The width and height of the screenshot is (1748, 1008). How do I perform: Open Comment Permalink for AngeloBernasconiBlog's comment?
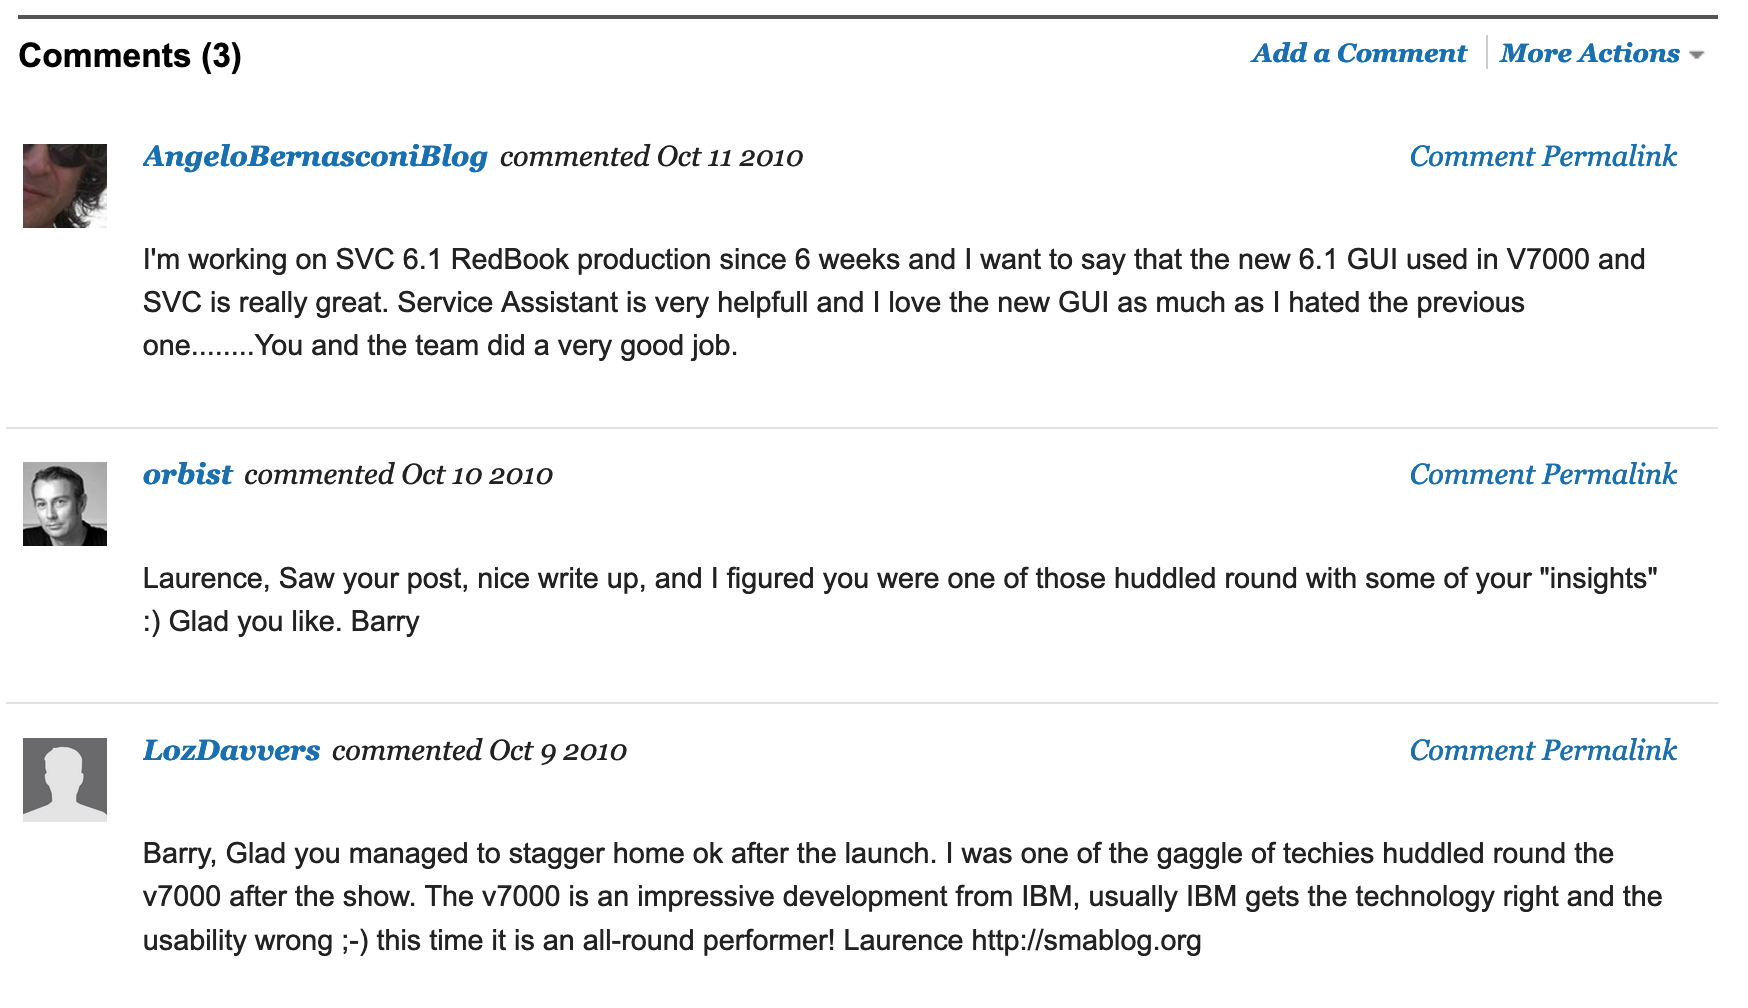1542,157
